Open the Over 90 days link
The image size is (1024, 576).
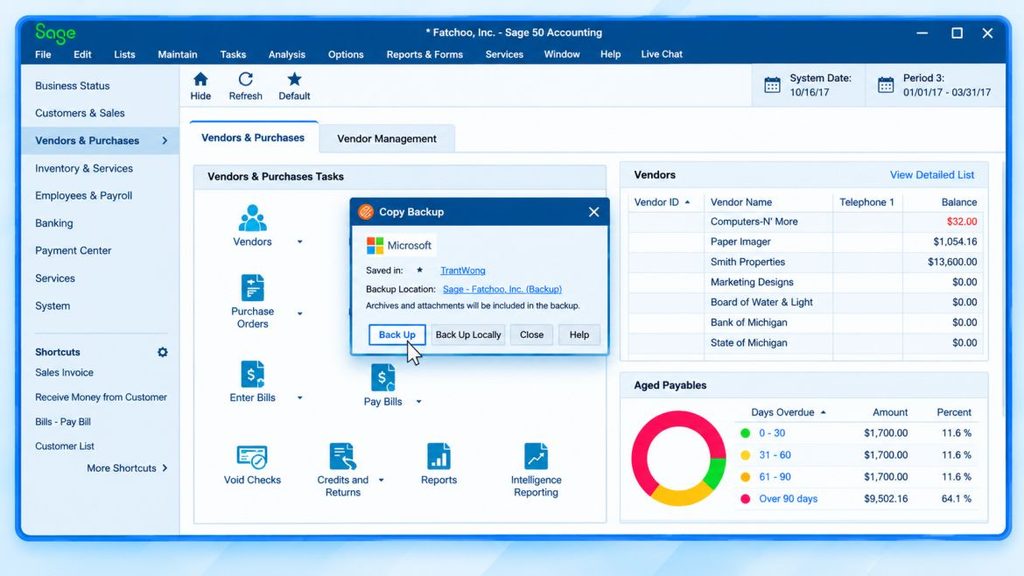point(788,499)
